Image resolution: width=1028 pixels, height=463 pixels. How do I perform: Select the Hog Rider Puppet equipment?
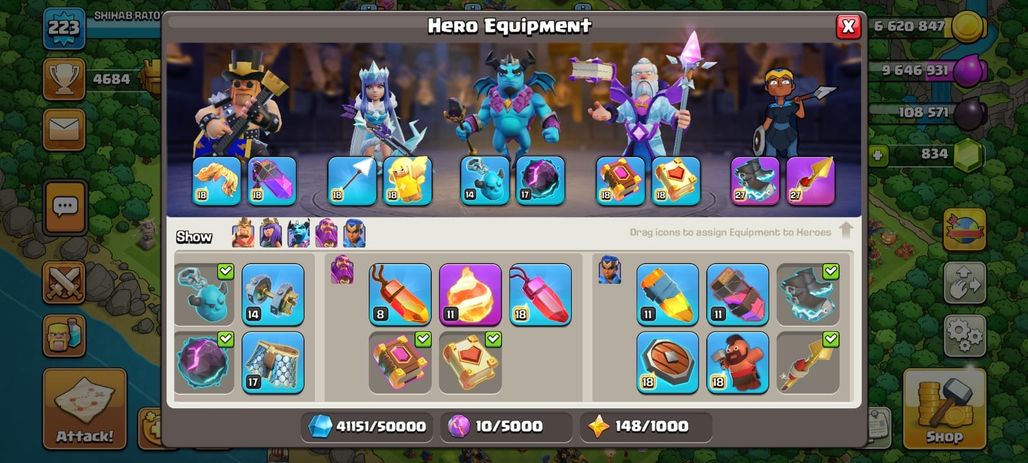coord(738,363)
